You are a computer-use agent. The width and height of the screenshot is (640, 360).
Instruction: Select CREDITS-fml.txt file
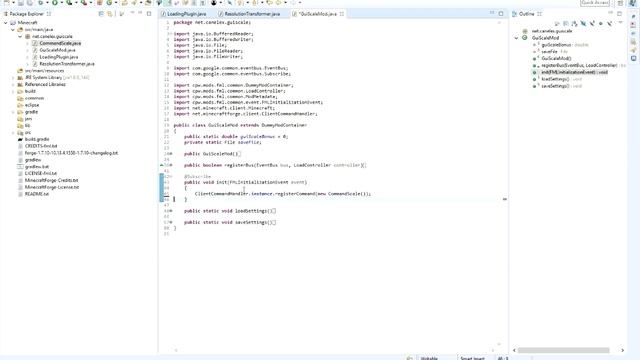tap(41, 146)
